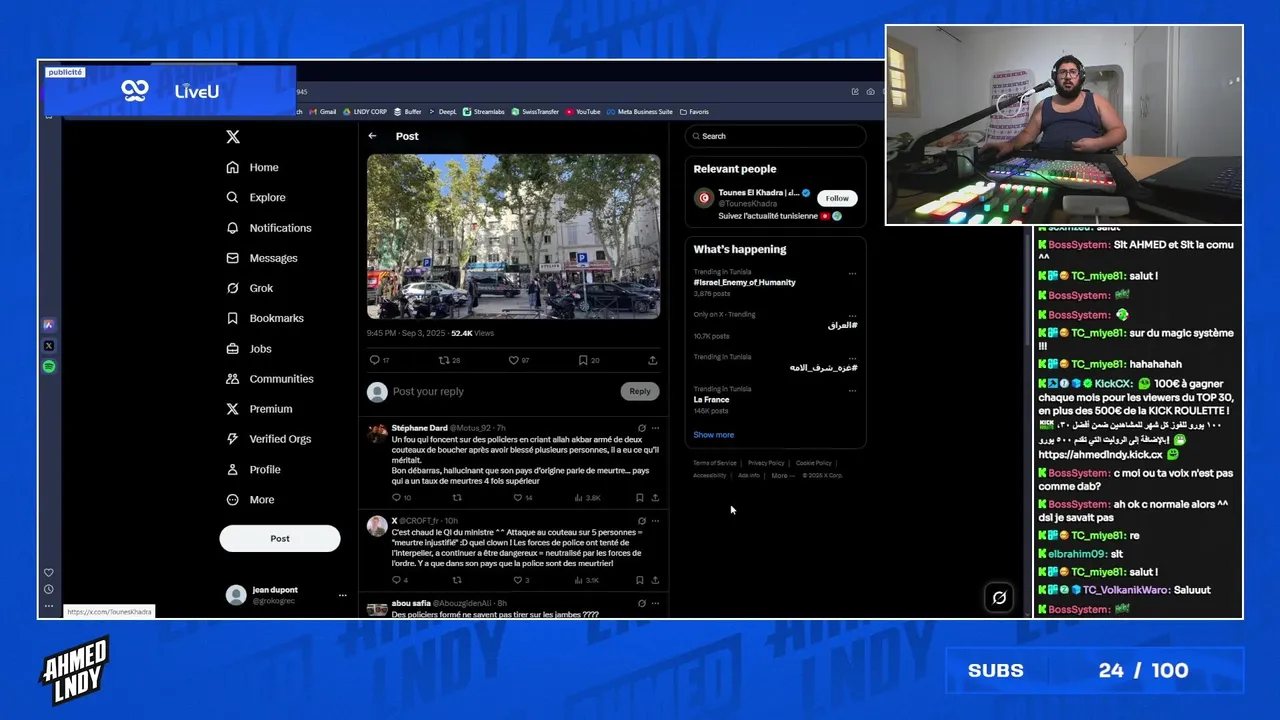Bookmark Stéphane Dard's reply

[640, 497]
